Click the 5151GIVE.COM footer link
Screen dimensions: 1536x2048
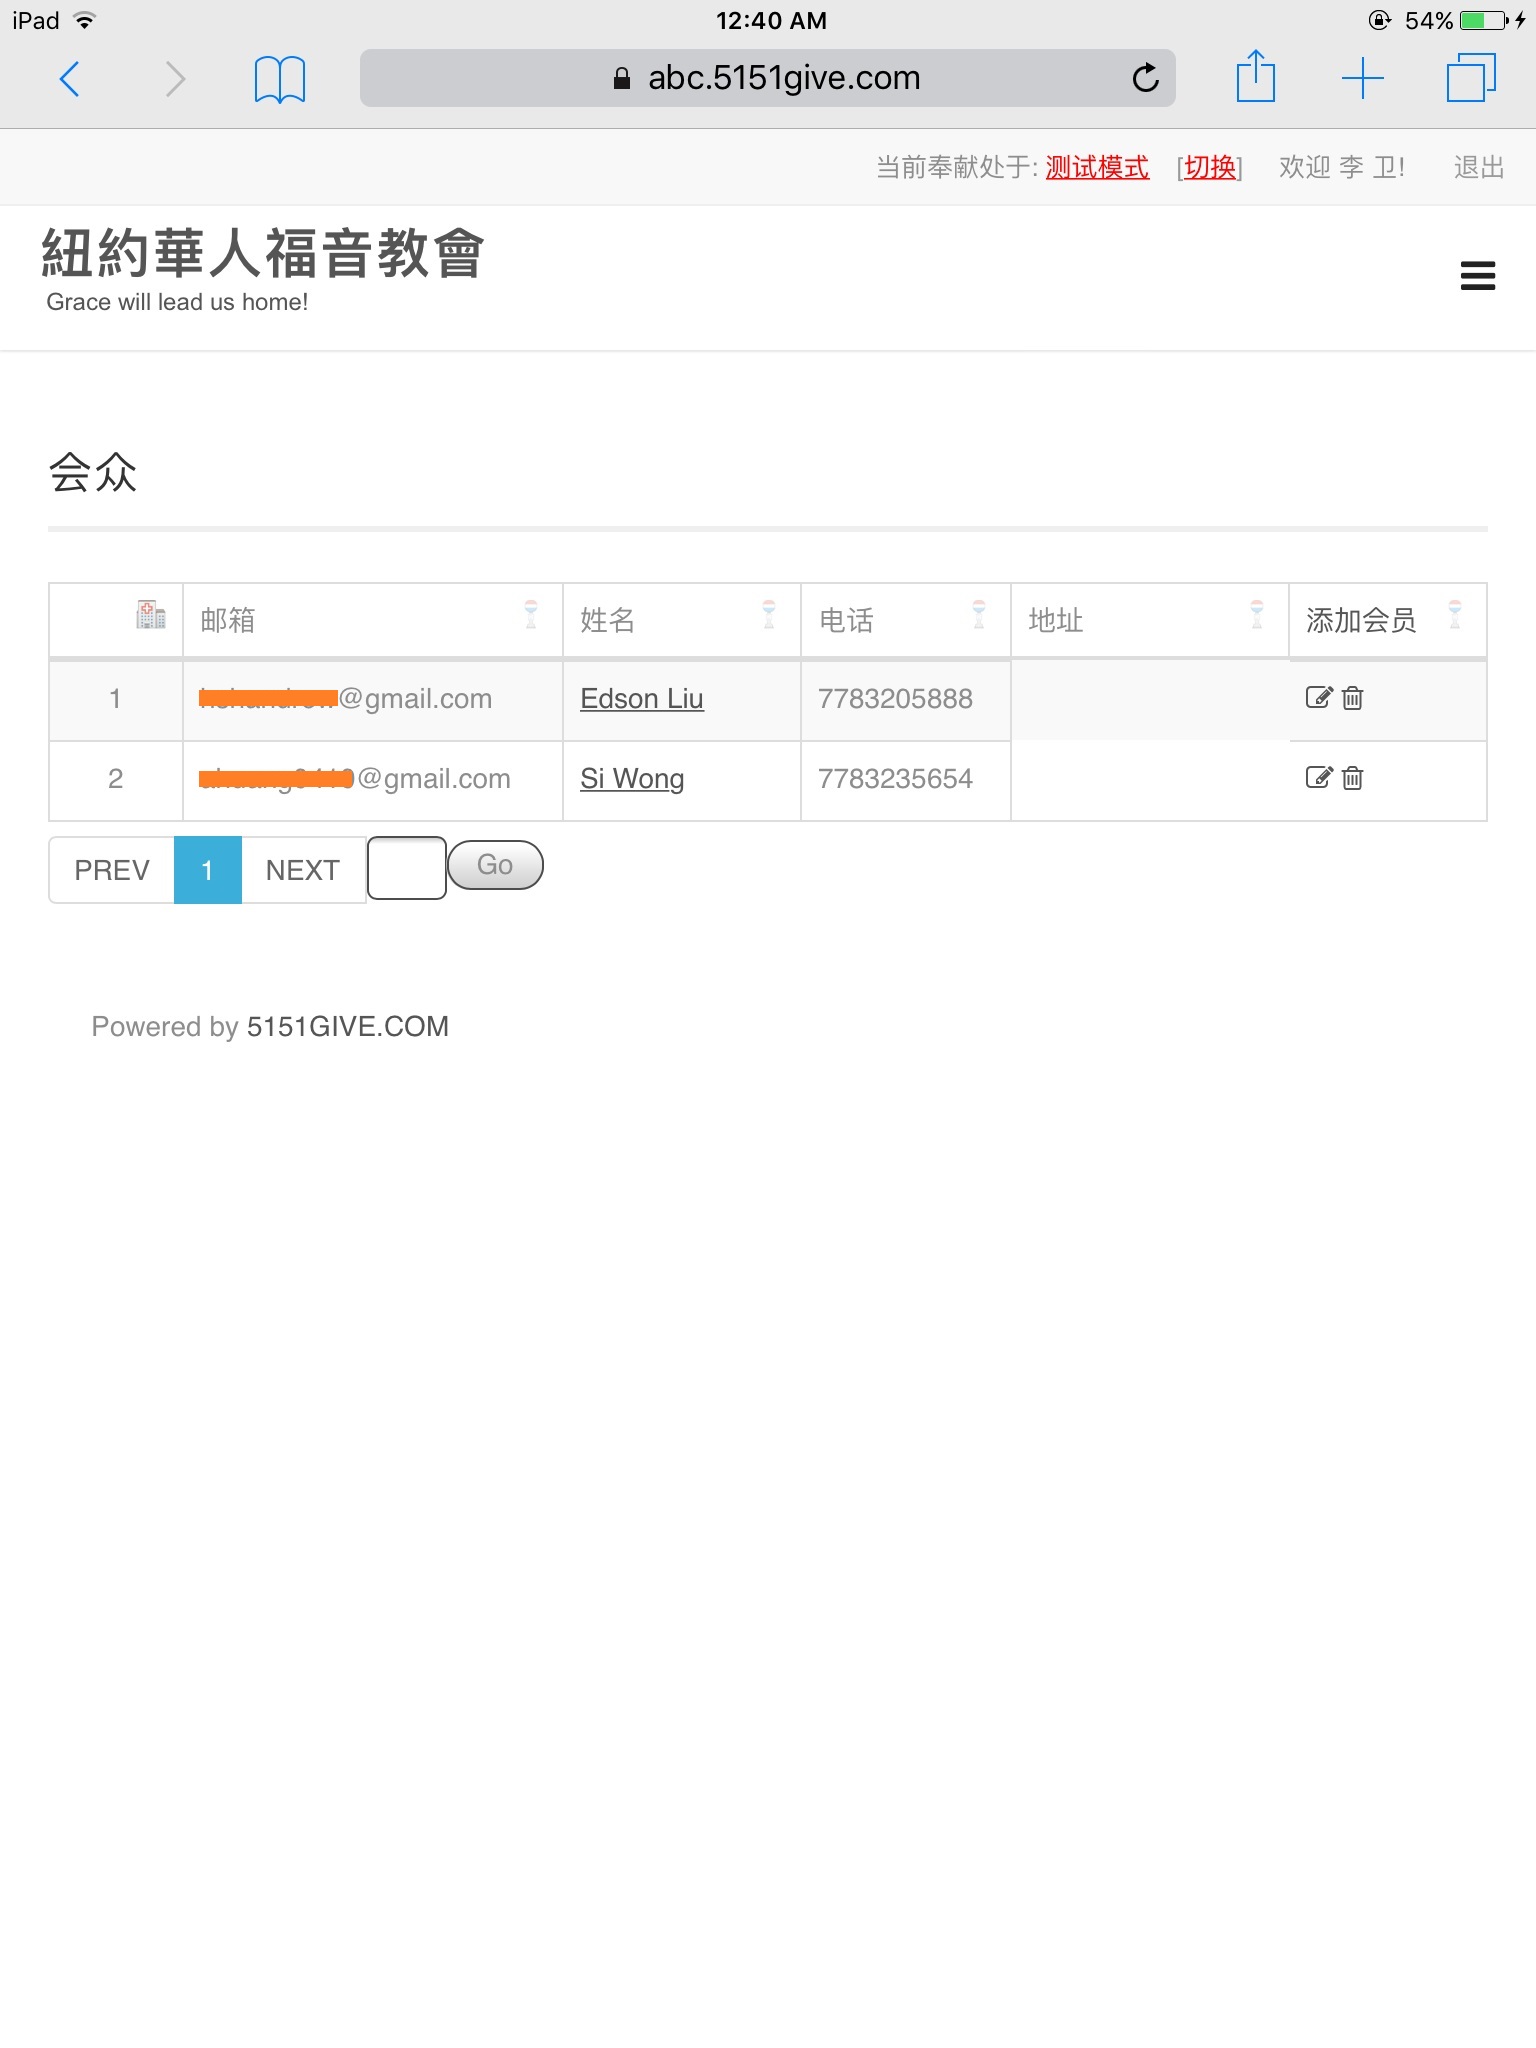pos(348,1026)
